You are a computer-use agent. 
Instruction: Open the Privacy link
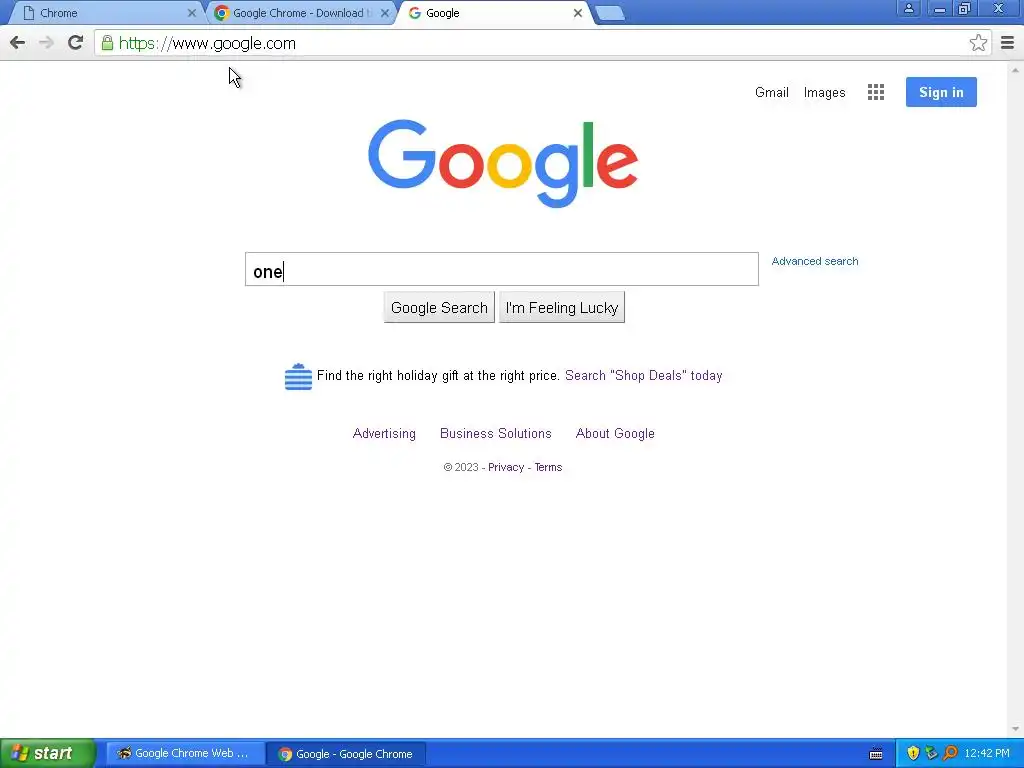(x=506, y=468)
